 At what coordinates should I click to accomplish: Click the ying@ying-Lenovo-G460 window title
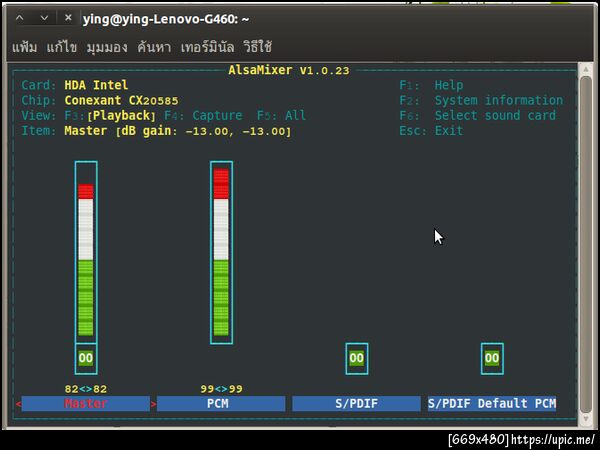pyautogui.click(x=166, y=19)
